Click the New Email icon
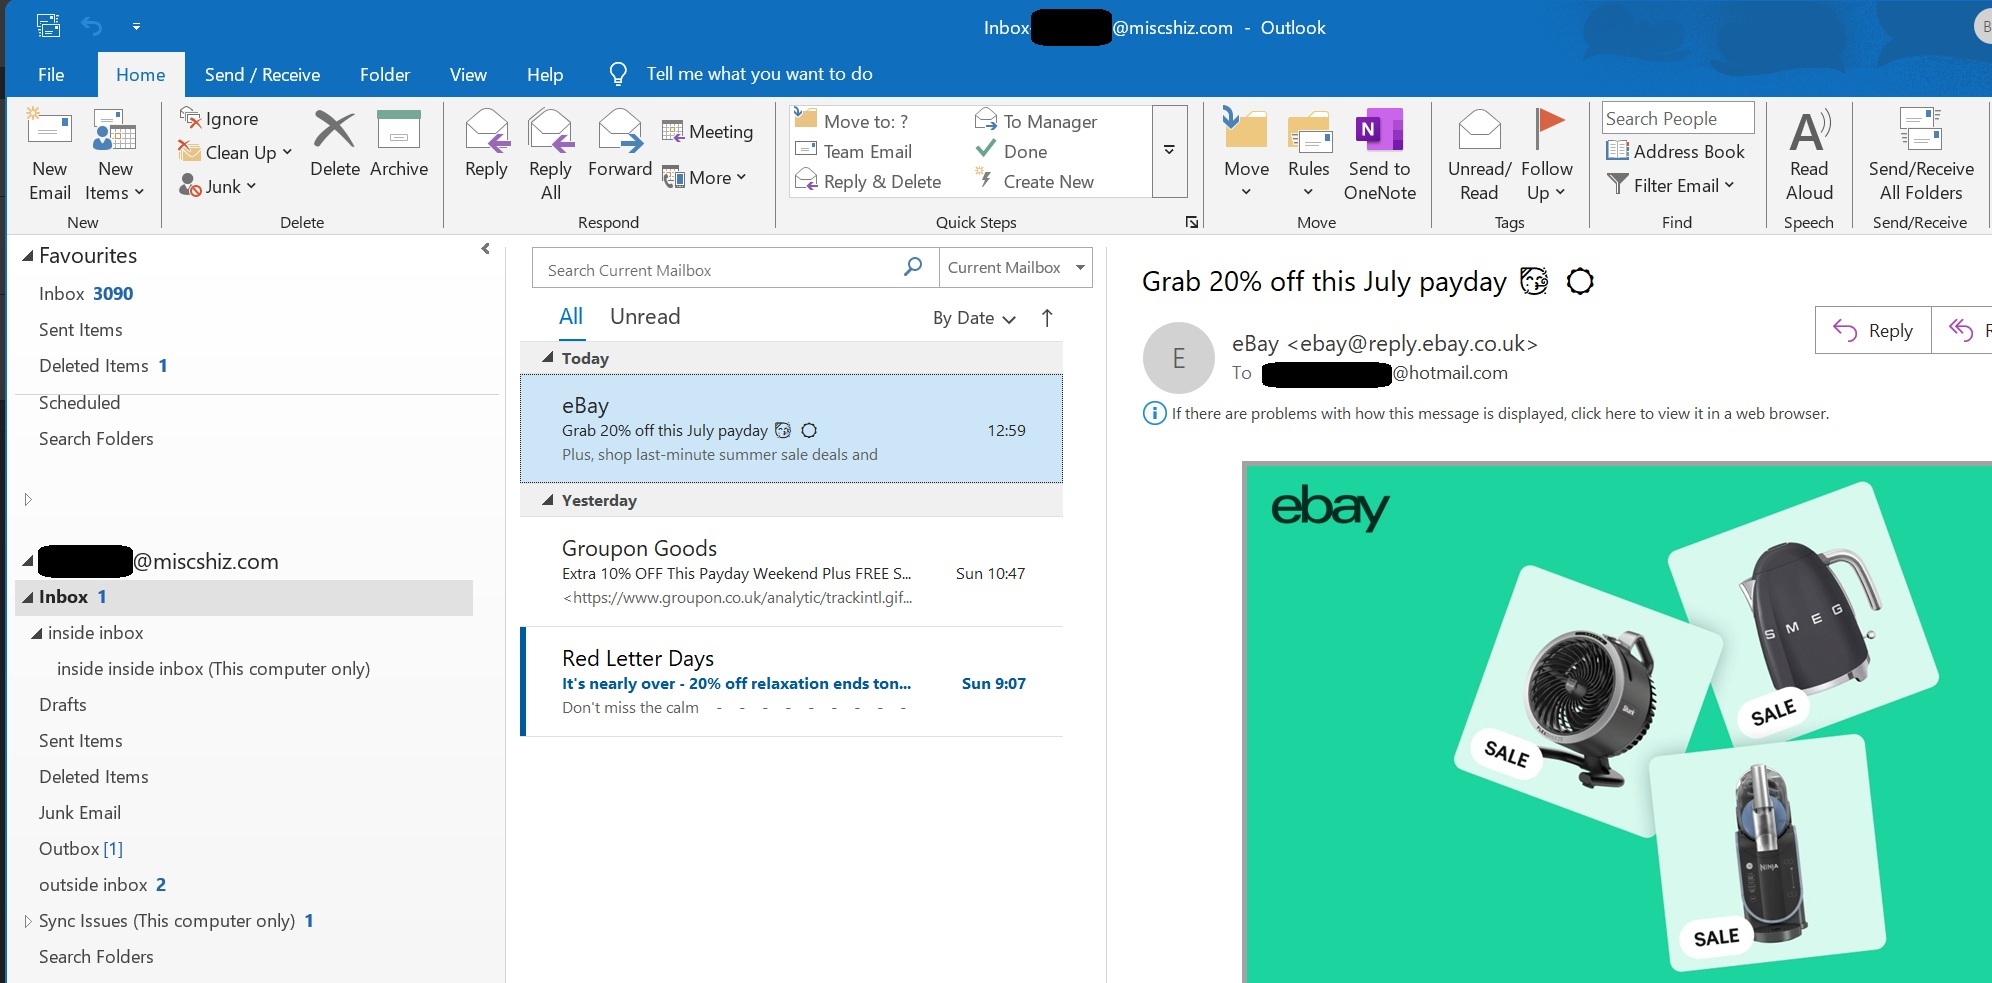The height and width of the screenshot is (983, 1992). (x=49, y=129)
